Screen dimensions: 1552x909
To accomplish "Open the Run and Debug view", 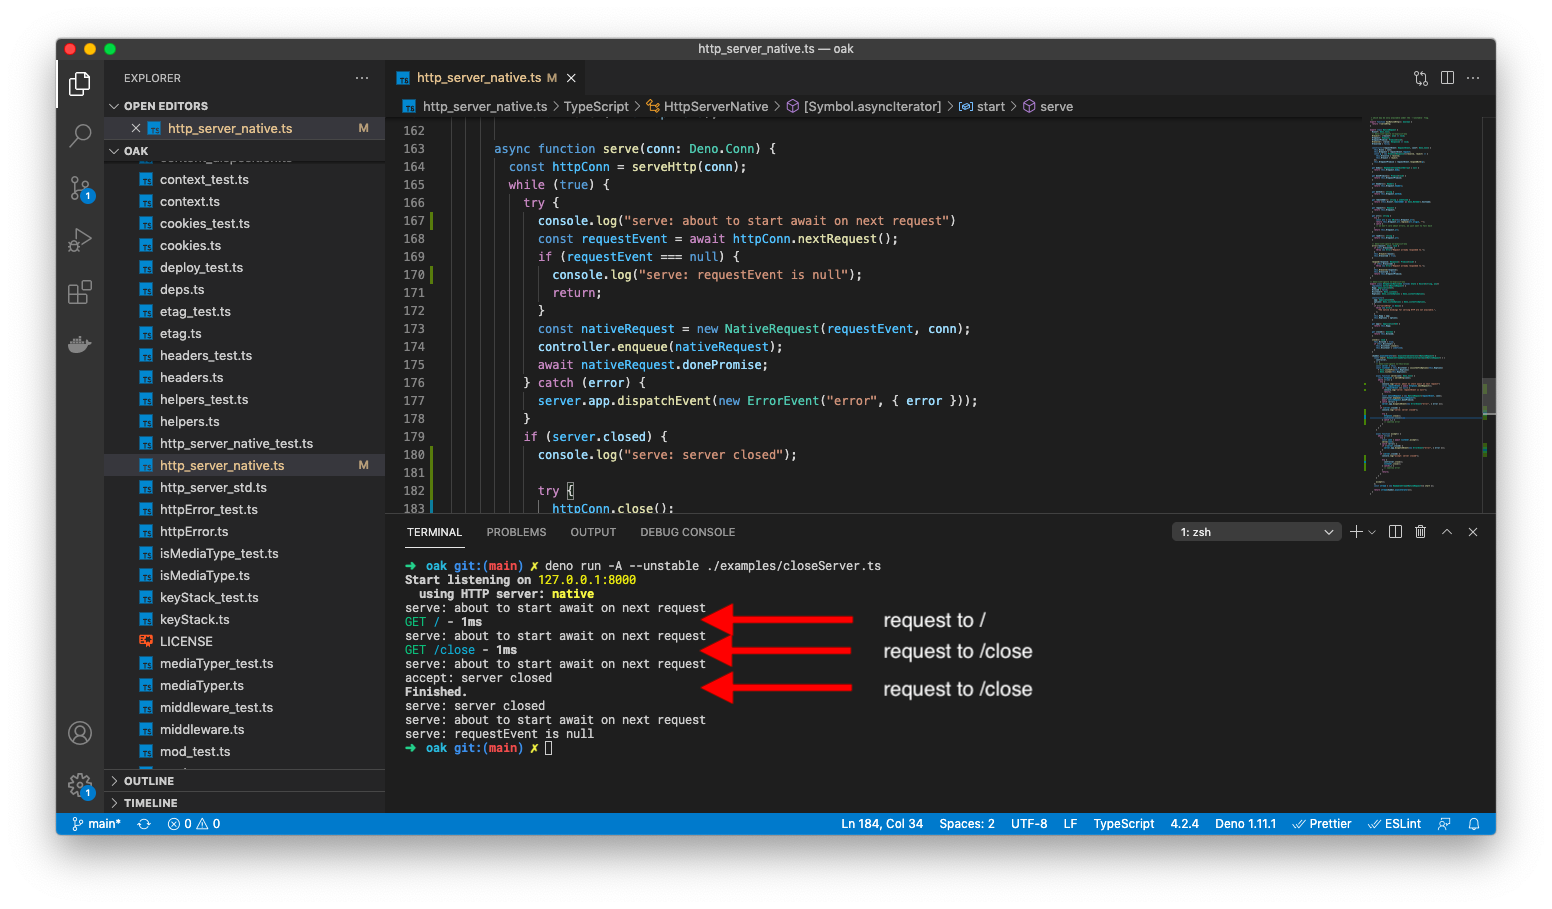I will coord(79,240).
